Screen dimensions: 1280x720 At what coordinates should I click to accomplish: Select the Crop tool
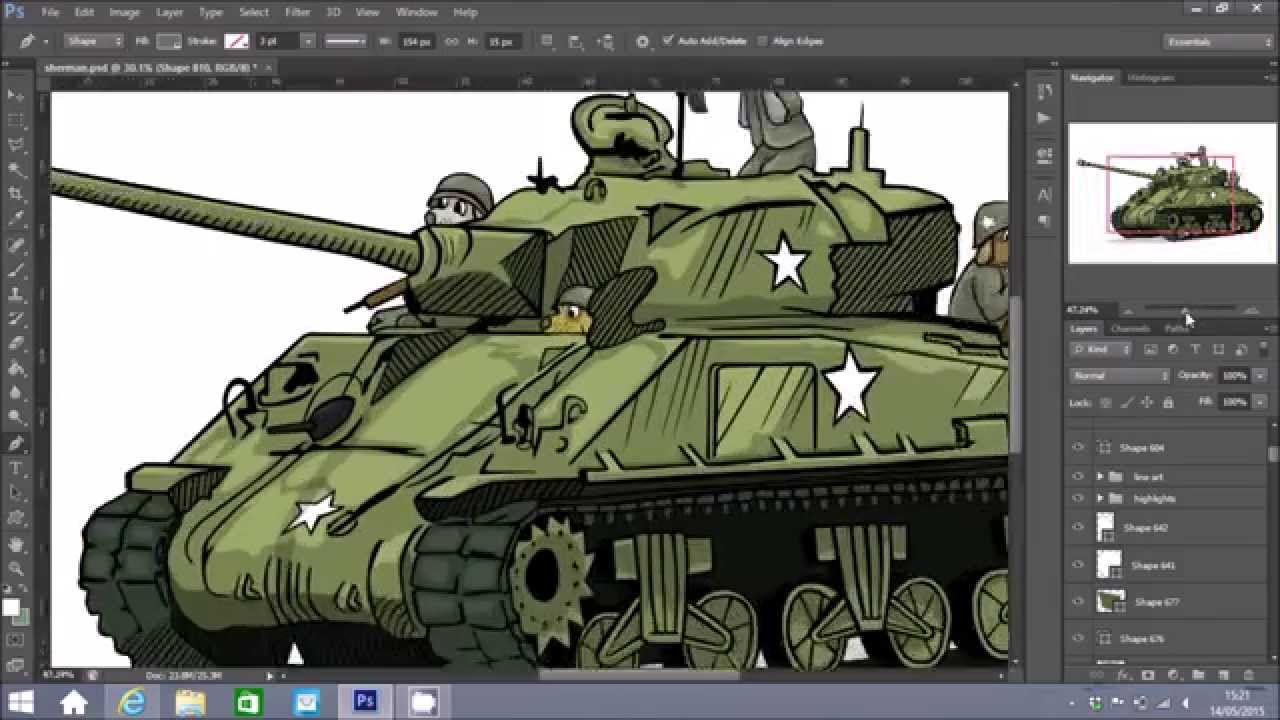click(x=17, y=194)
